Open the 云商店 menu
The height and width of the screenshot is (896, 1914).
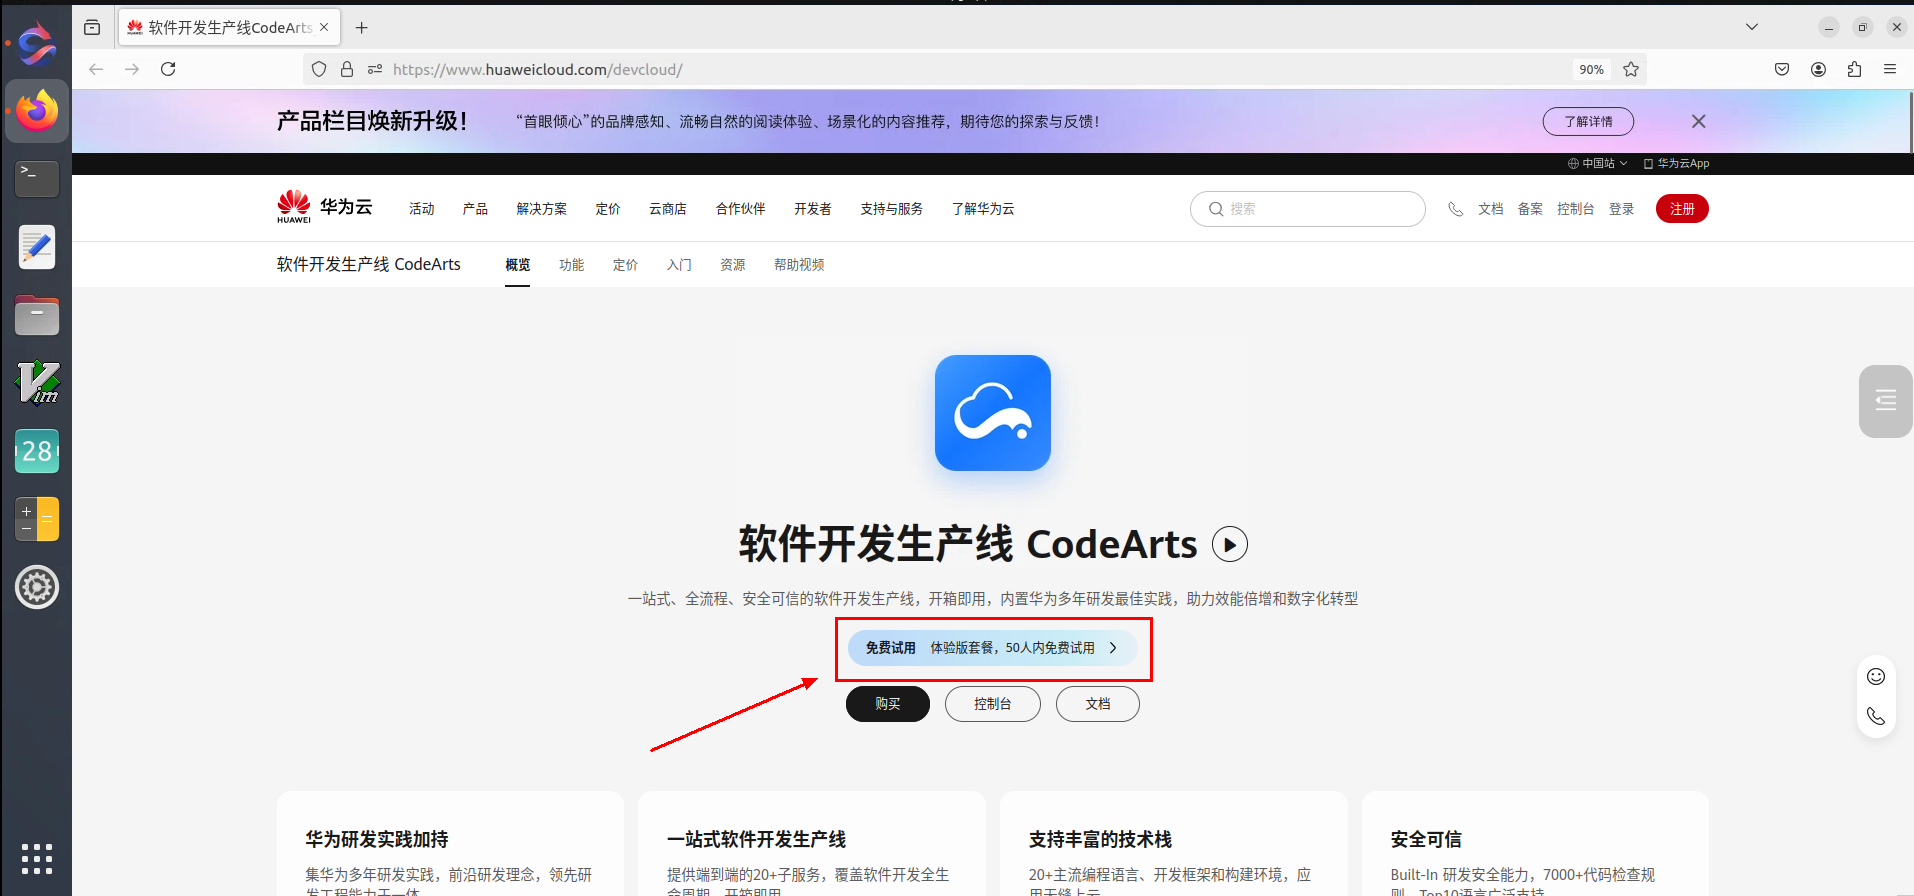coord(668,209)
